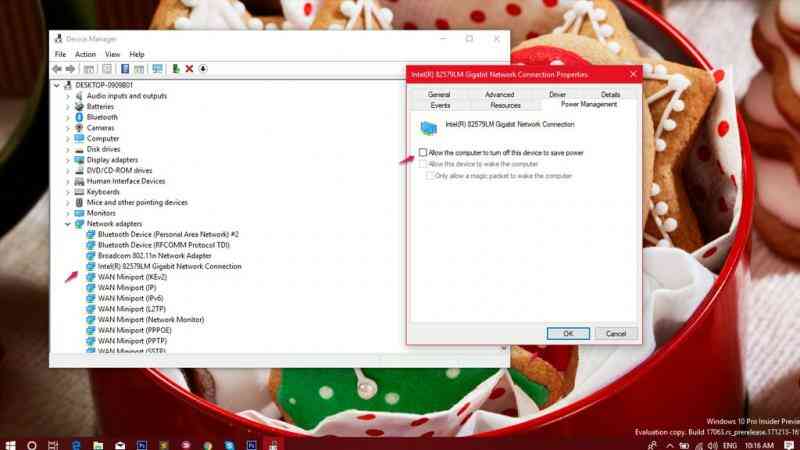
Task: Click OK in the Properties dialog
Action: pos(568,333)
